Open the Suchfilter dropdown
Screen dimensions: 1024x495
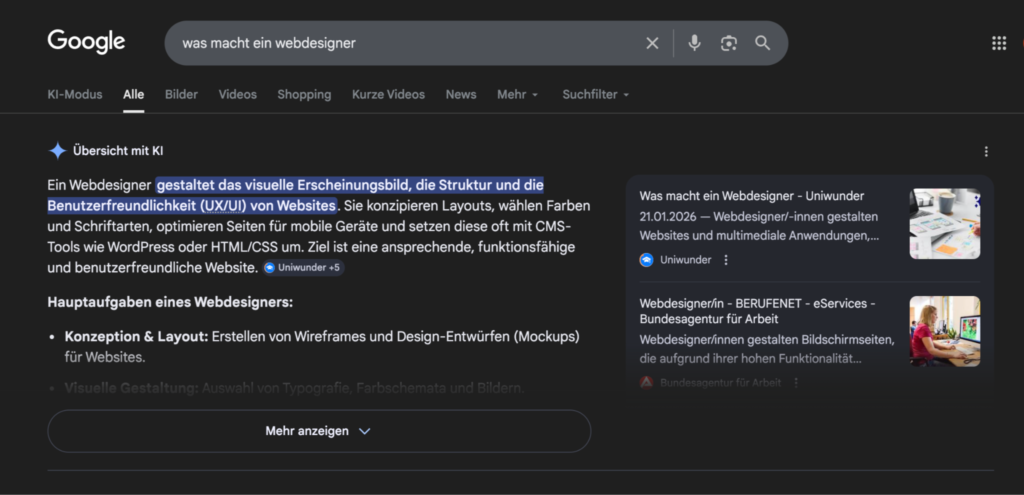596,94
